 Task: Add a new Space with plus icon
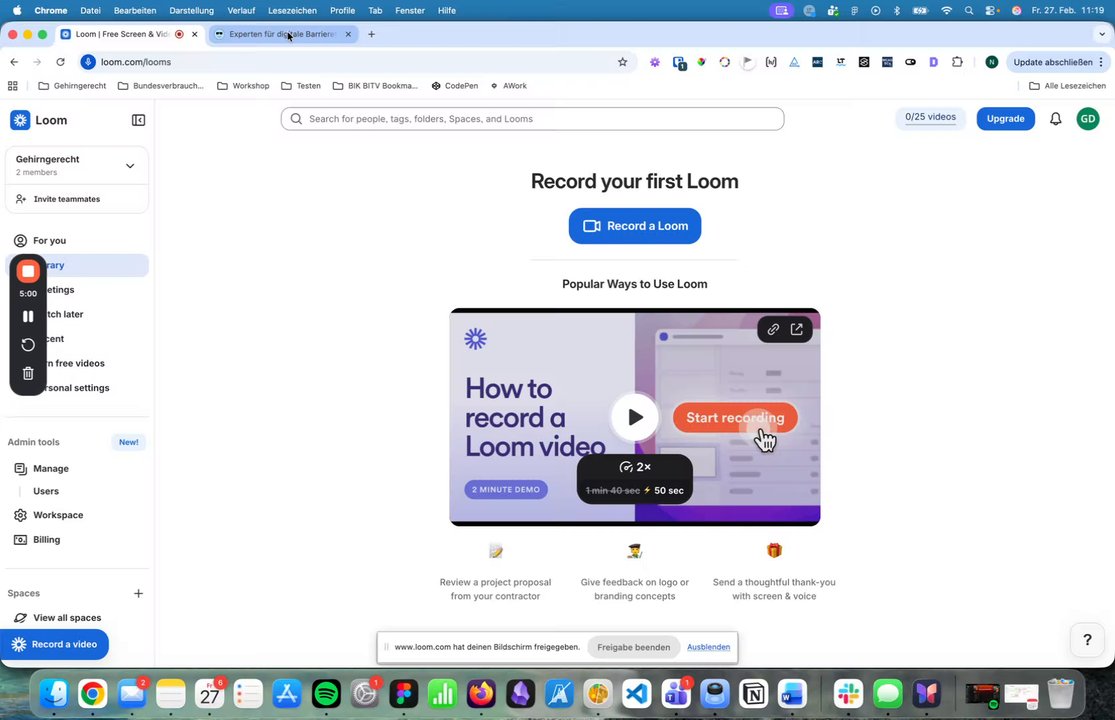[x=139, y=593]
